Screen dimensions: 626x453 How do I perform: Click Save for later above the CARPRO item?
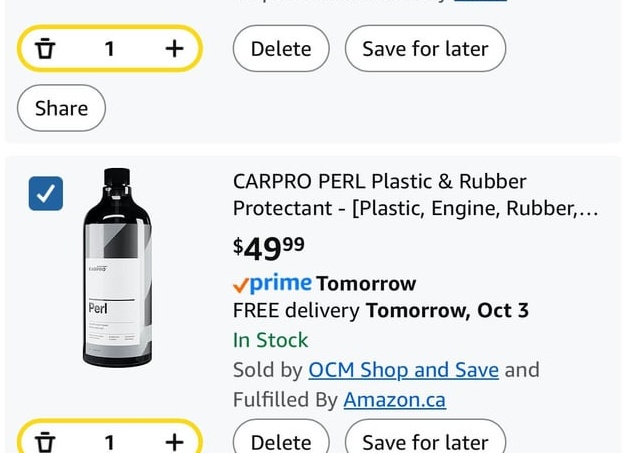425,49
